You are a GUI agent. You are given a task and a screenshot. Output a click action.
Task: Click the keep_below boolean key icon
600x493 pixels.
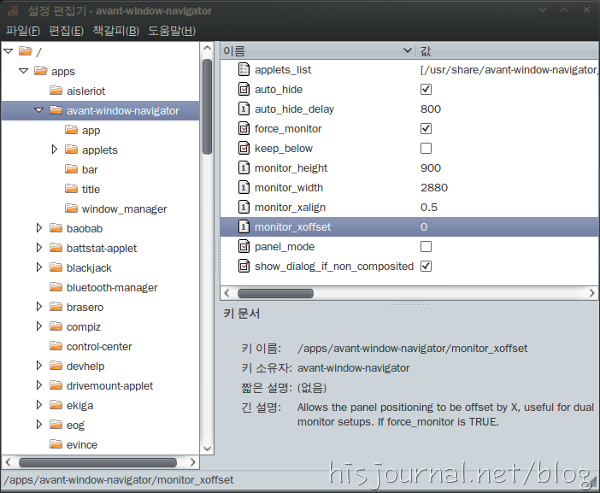pos(244,148)
